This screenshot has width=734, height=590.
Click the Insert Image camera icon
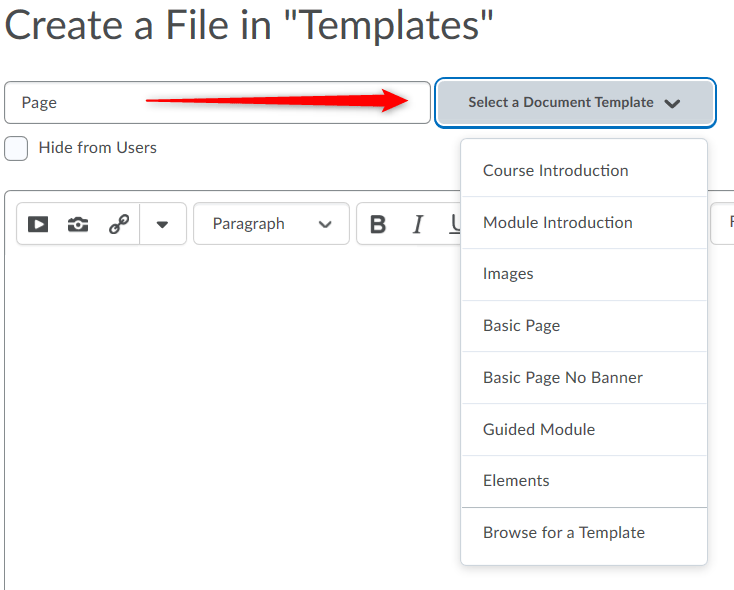coord(78,224)
